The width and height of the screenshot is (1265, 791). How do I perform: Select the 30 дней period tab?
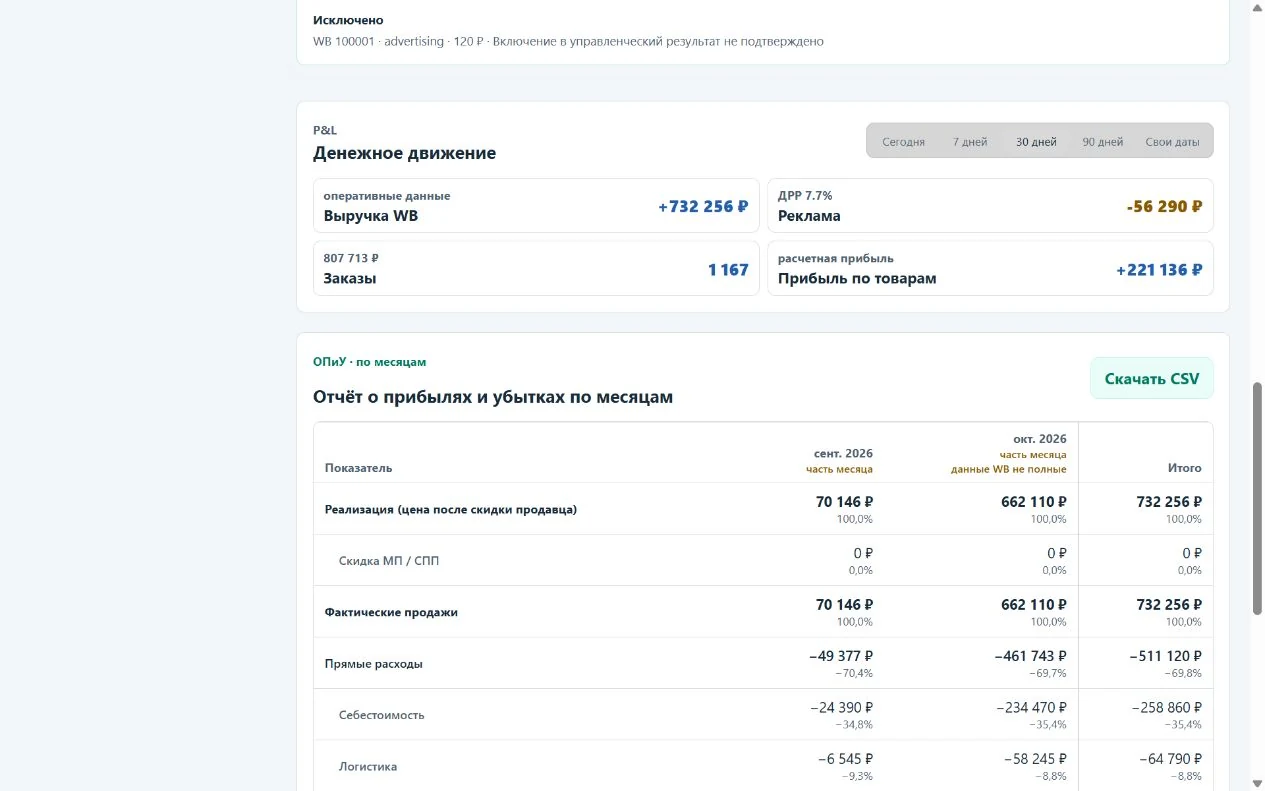coord(1036,141)
